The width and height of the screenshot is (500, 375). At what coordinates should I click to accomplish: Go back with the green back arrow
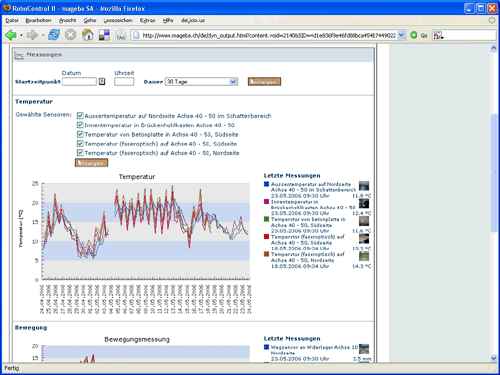coord(11,35)
